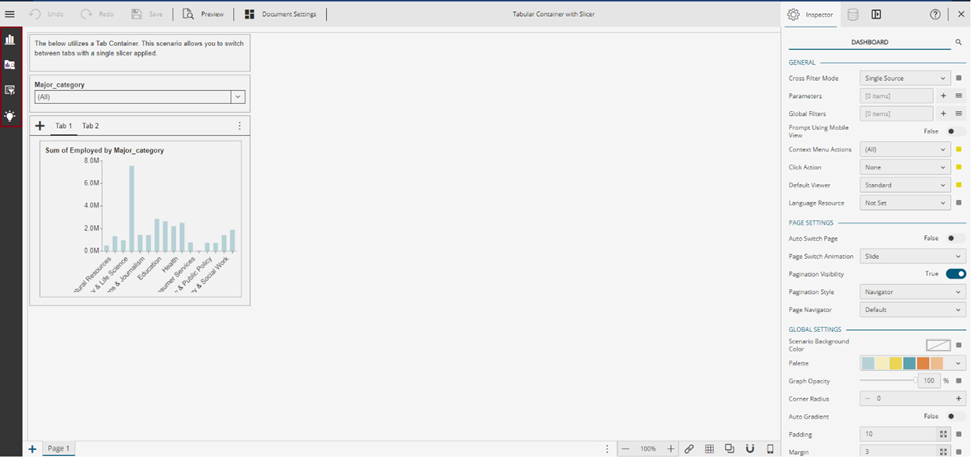The image size is (973, 458).
Task: Open the Page Switch Animation dropdown
Action: coord(912,256)
